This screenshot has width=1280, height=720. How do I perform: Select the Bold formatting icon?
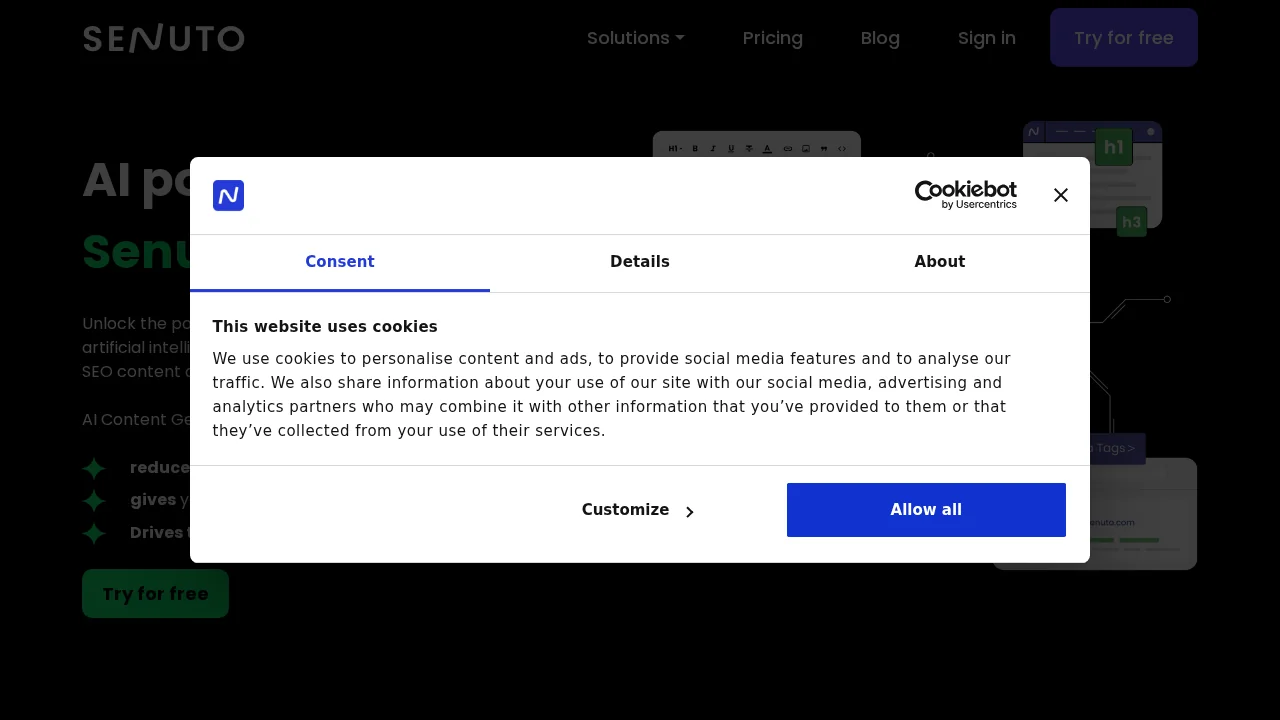[696, 148]
